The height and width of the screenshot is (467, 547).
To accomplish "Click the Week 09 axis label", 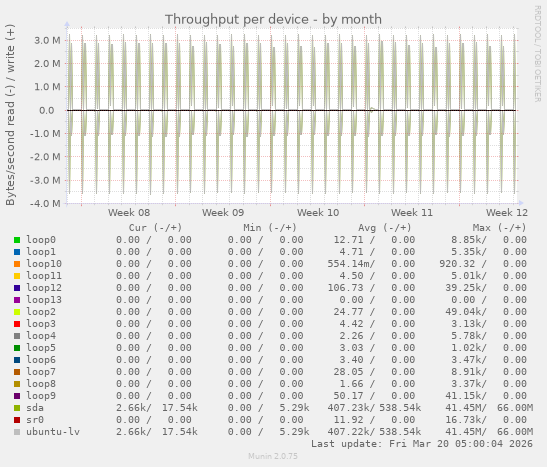I will point(223,213).
